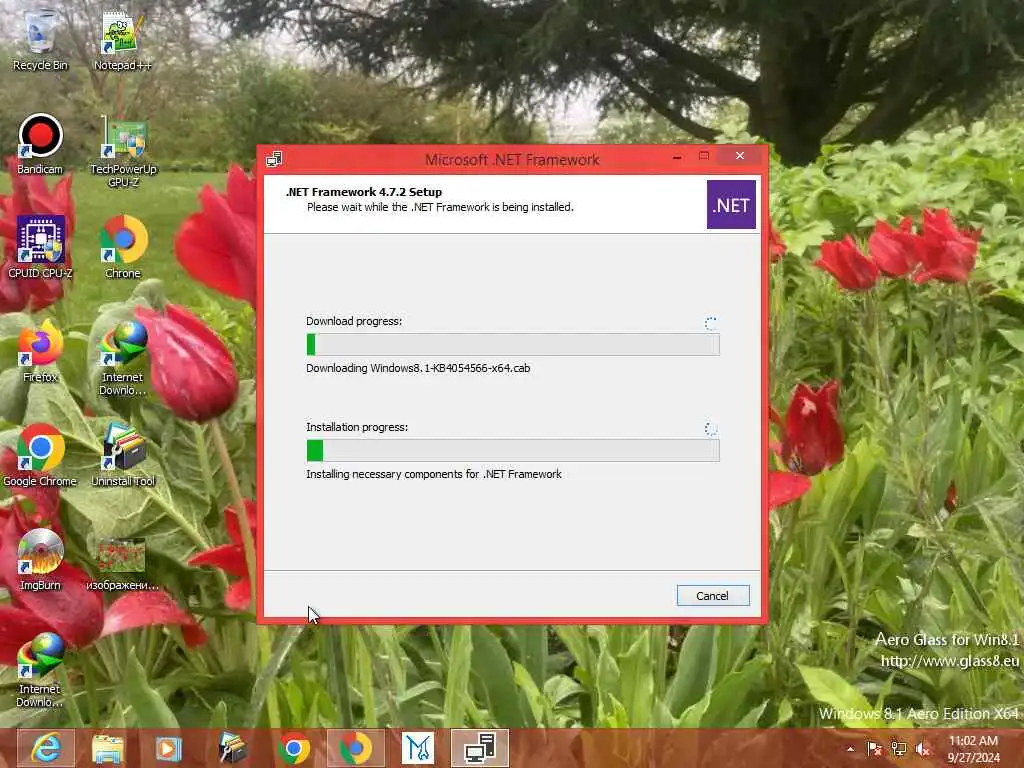This screenshot has height=768, width=1024.
Task: Close the Microsoft .NET Framework window
Action: [x=739, y=155]
